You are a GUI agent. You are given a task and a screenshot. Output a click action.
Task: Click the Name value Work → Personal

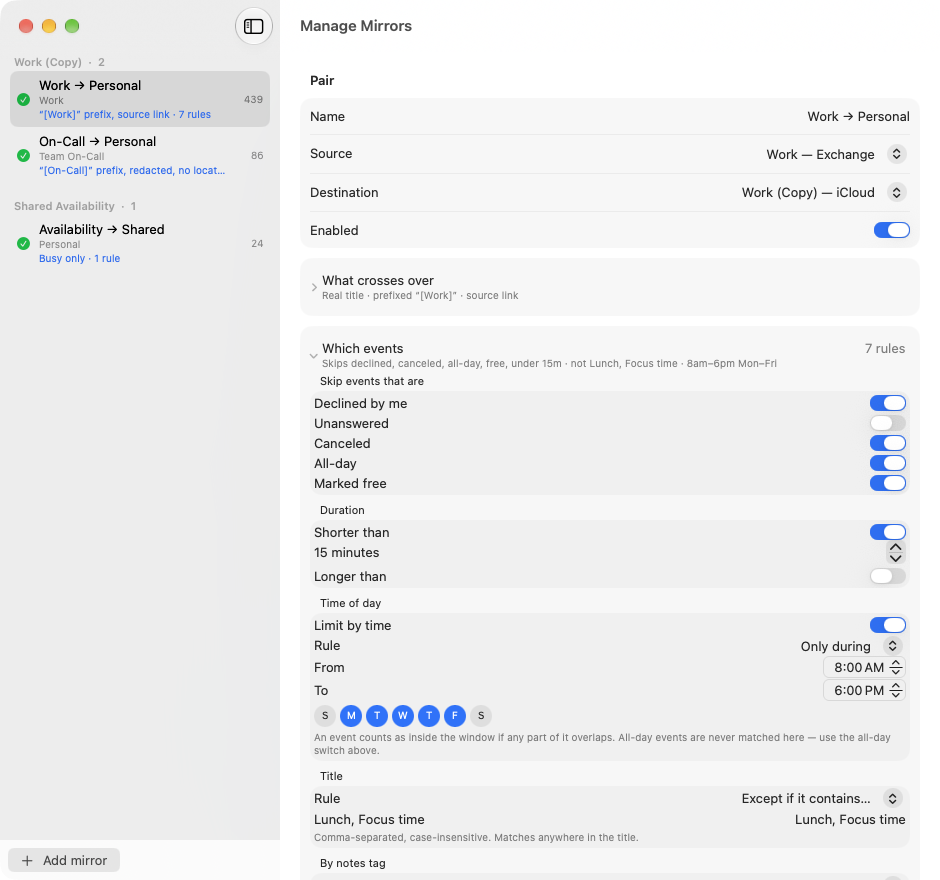tap(858, 116)
